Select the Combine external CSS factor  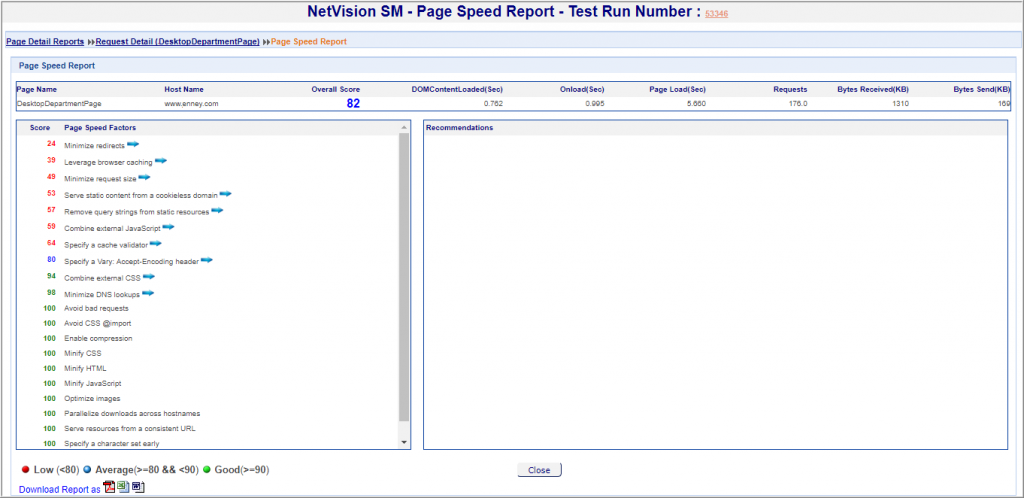(x=102, y=279)
